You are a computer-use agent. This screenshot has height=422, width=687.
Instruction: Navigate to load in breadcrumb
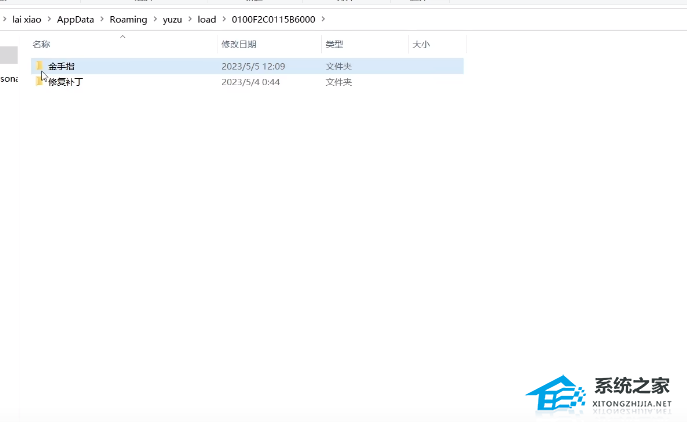pos(207,19)
